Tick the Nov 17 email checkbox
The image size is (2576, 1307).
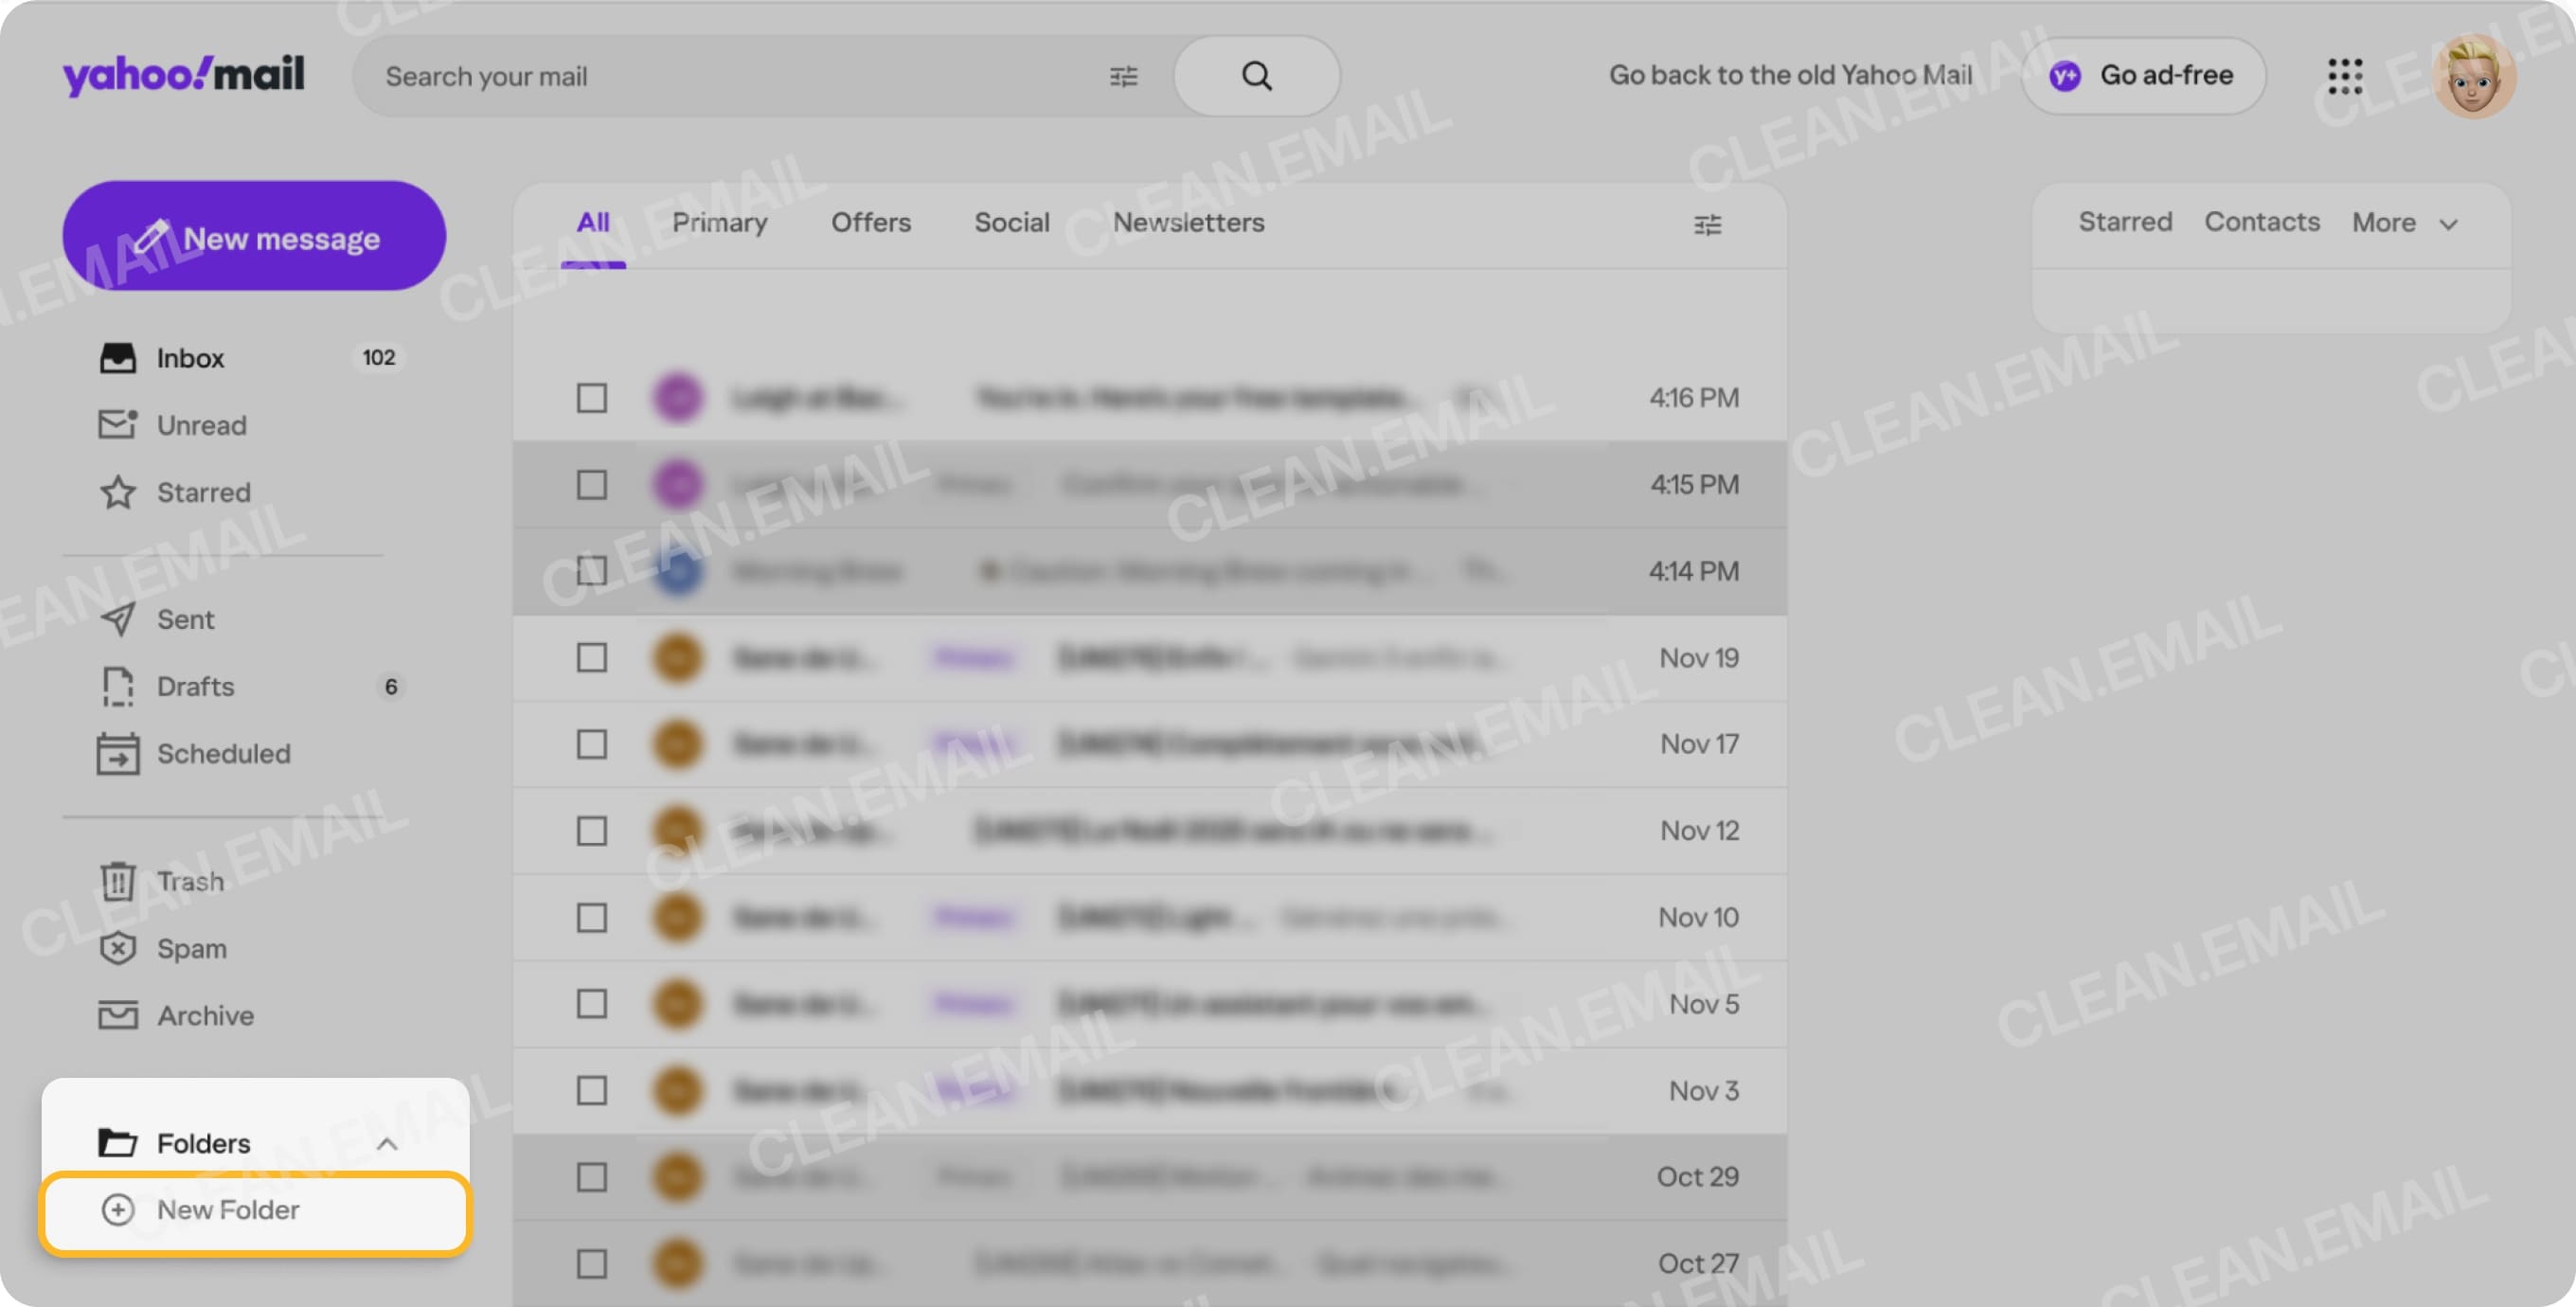(x=592, y=744)
